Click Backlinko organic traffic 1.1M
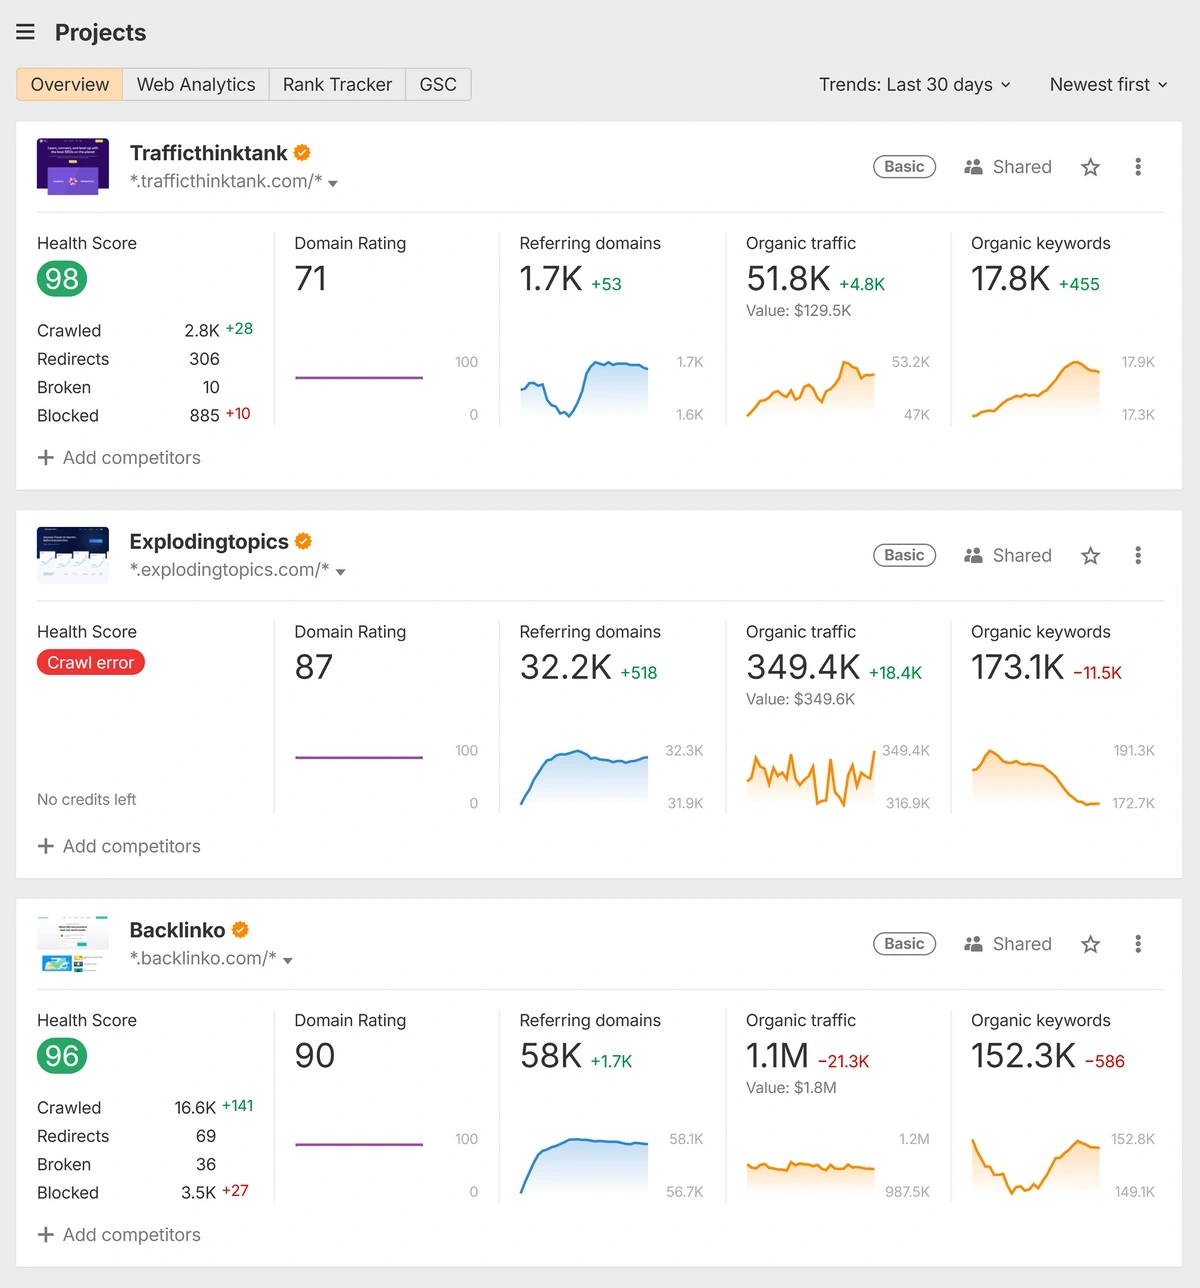Image resolution: width=1200 pixels, height=1288 pixels. [x=778, y=1056]
